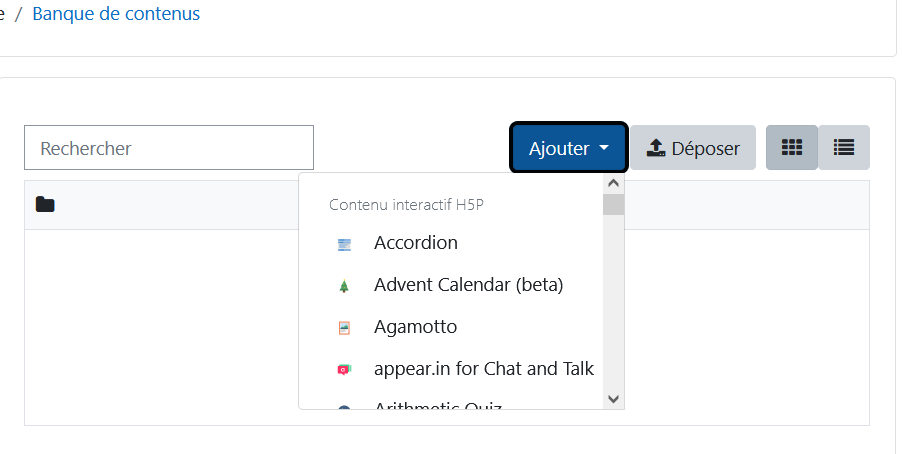Switch to grid icon view

[x=792, y=147]
